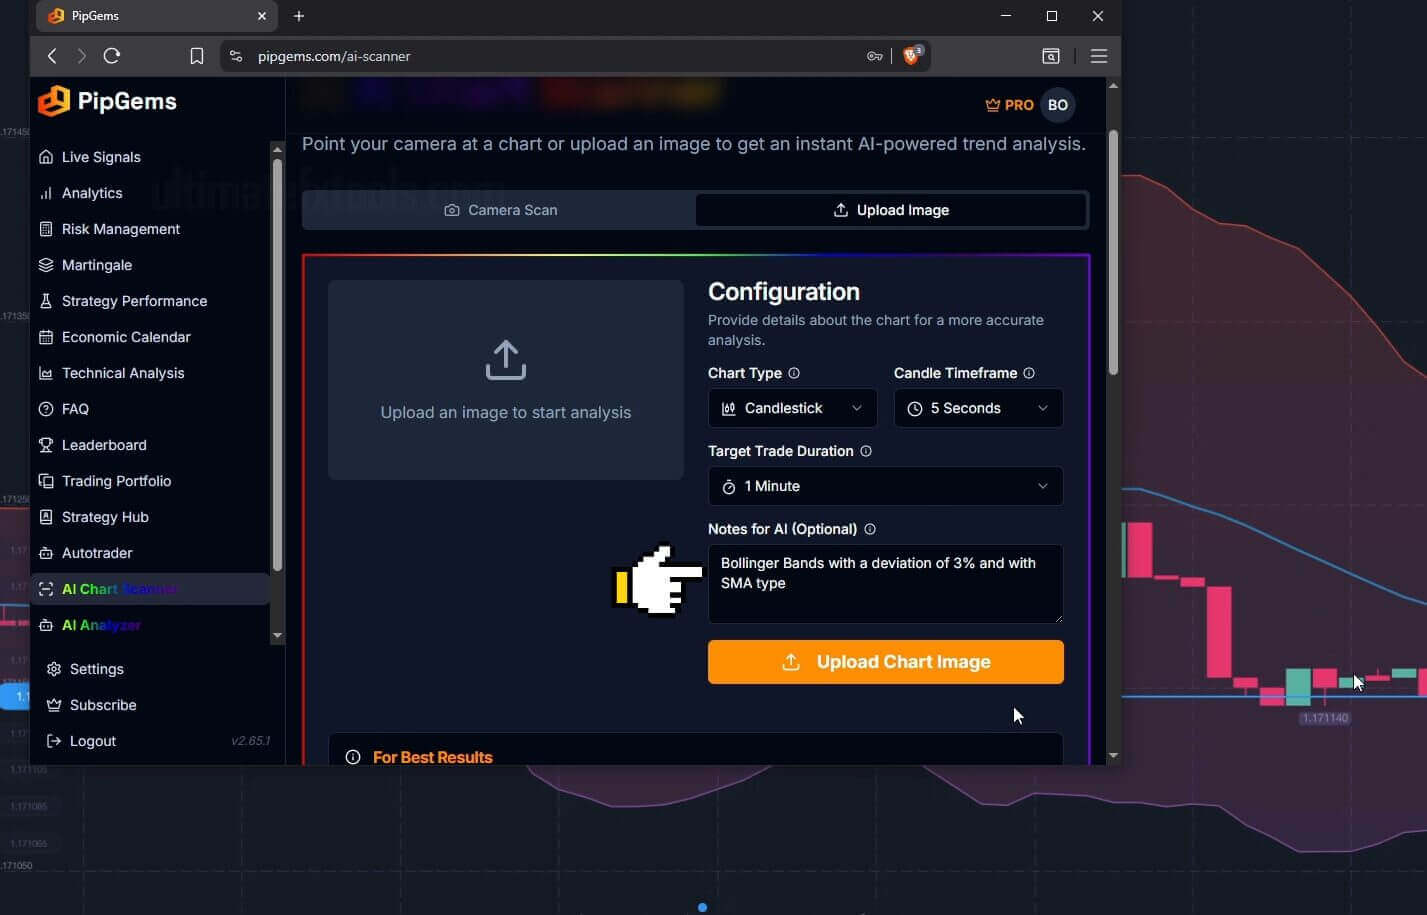
Task: Click the blue page indicator dot
Action: pos(703,907)
